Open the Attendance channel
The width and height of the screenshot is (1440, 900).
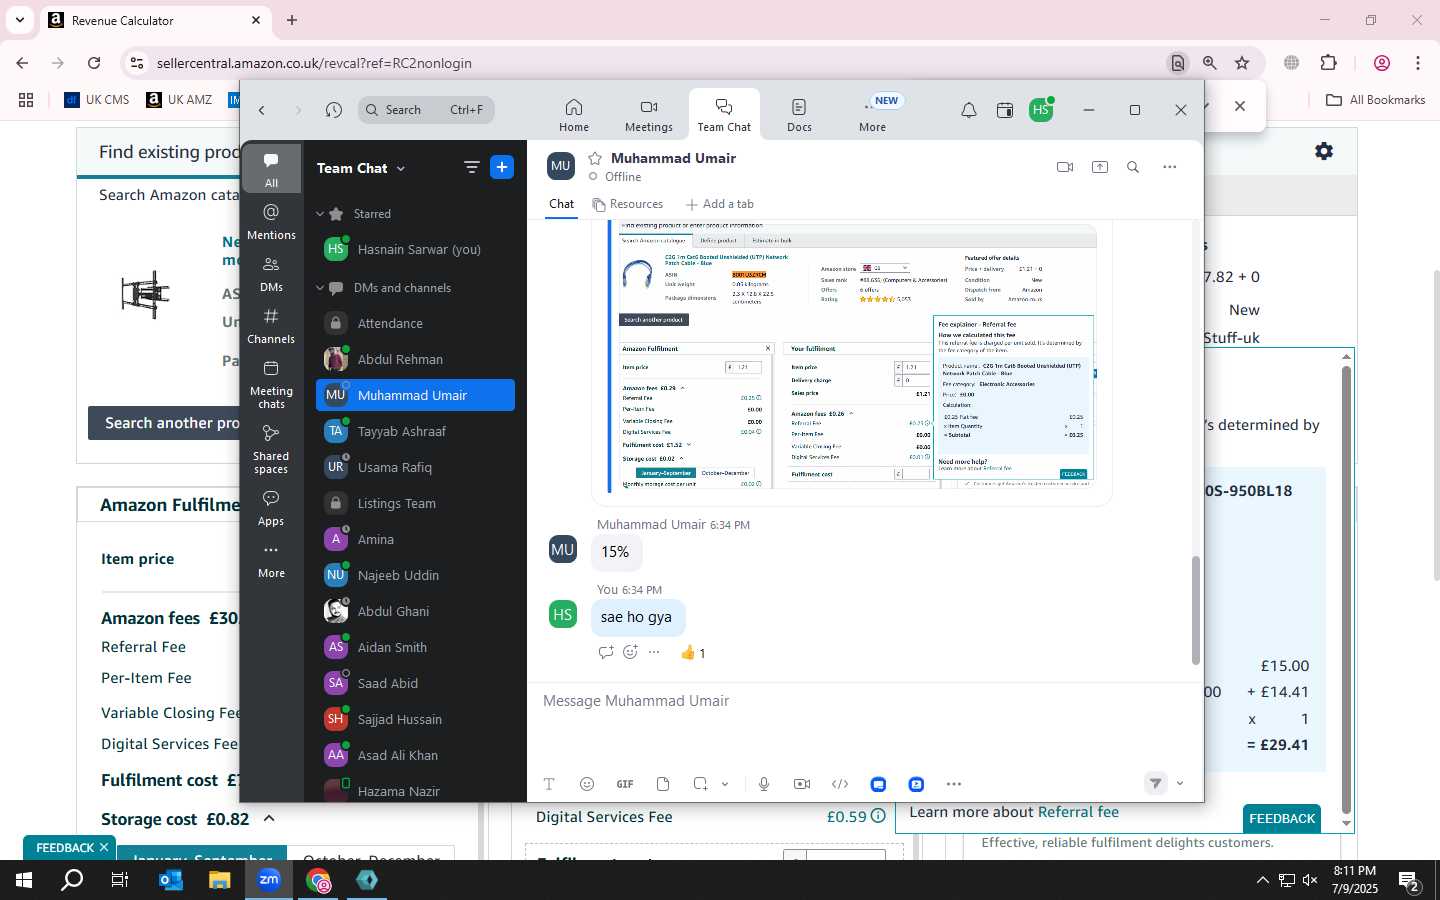coord(415,324)
